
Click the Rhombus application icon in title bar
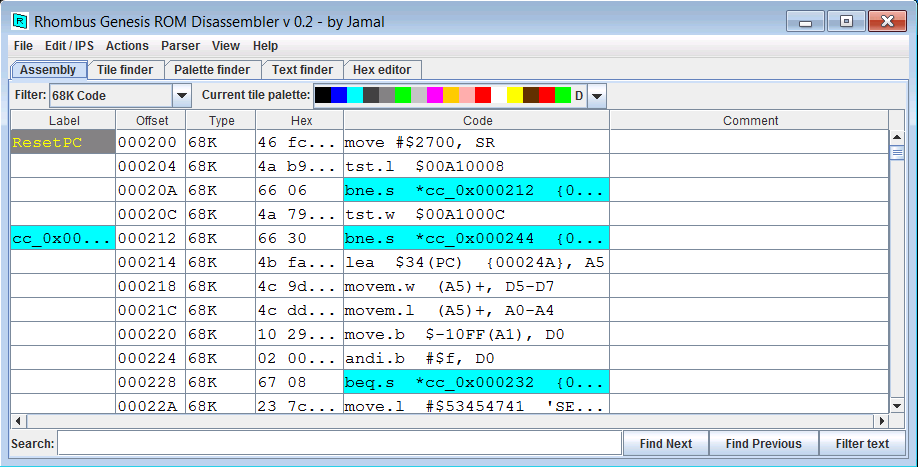[x=21, y=22]
